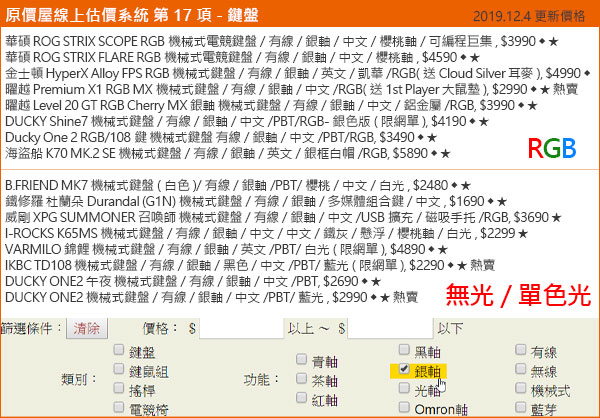Check the 無線 wireless filter
The width and height of the screenshot is (600, 418).
520,369
